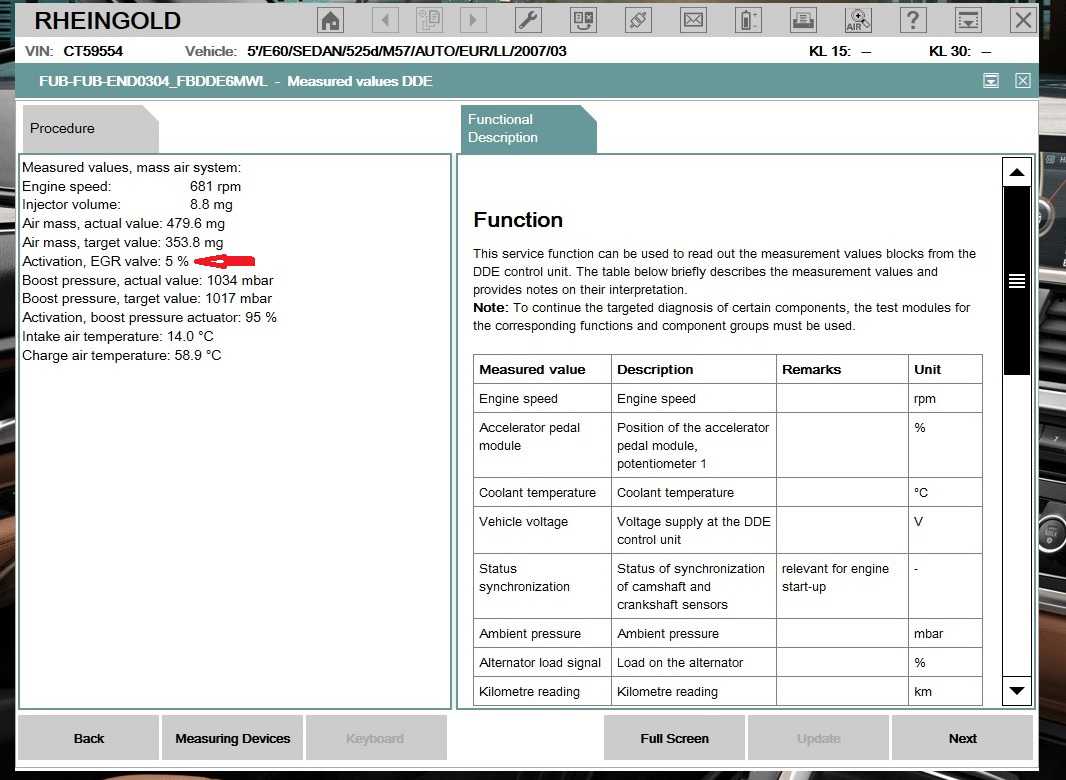The width and height of the screenshot is (1066, 780).
Task: Click the battery status icon
Action: (747, 20)
